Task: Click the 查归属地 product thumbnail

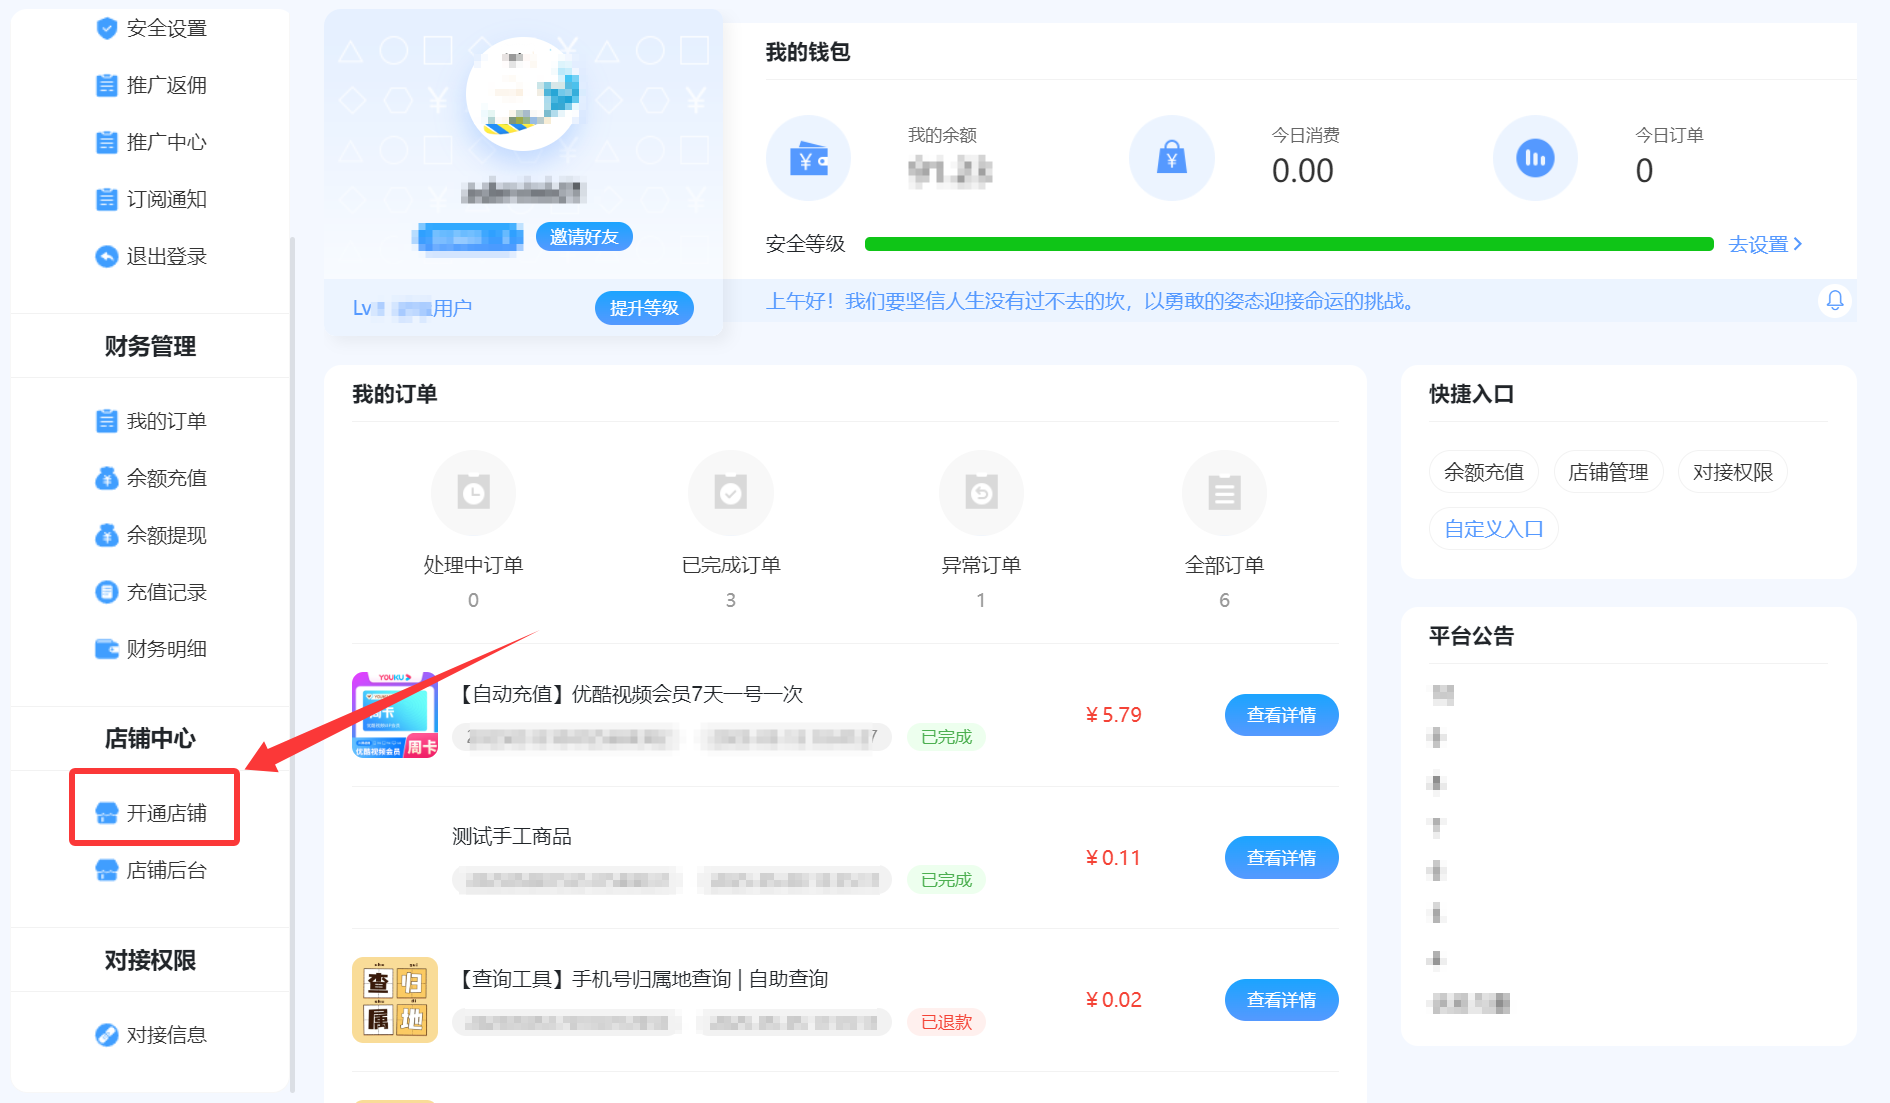Action: coord(395,1000)
